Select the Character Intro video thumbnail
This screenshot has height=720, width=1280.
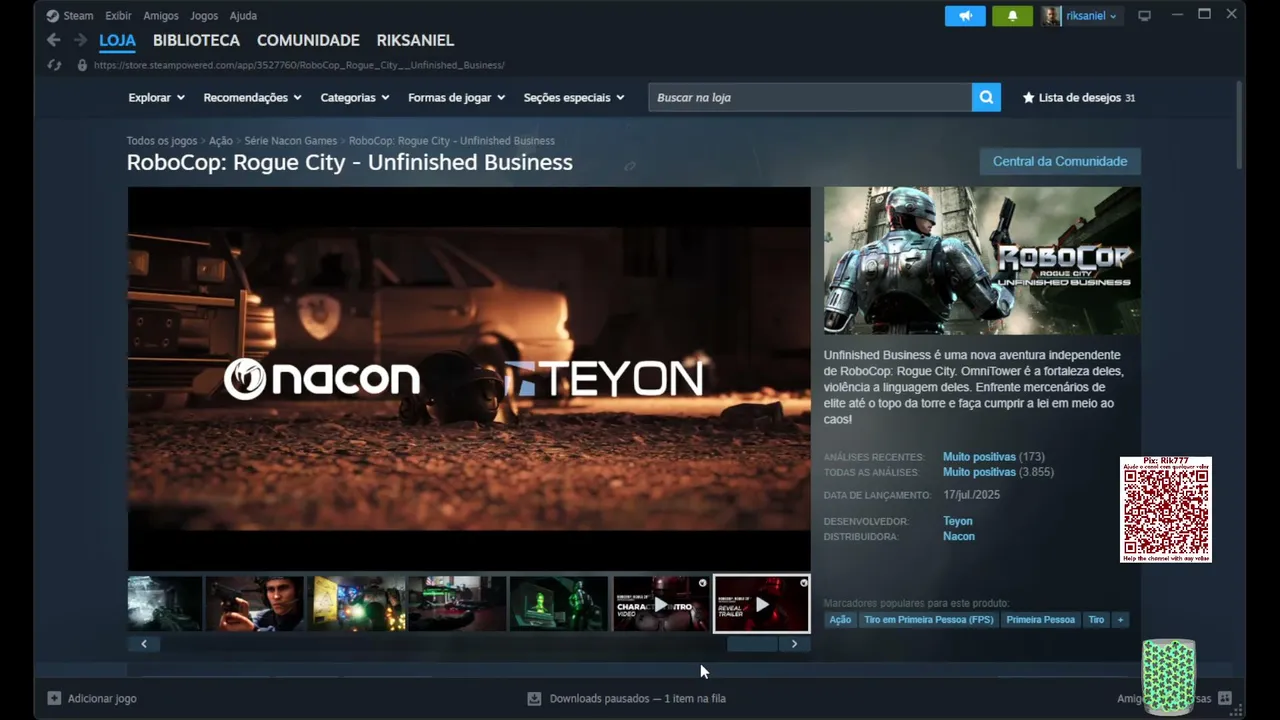660,604
